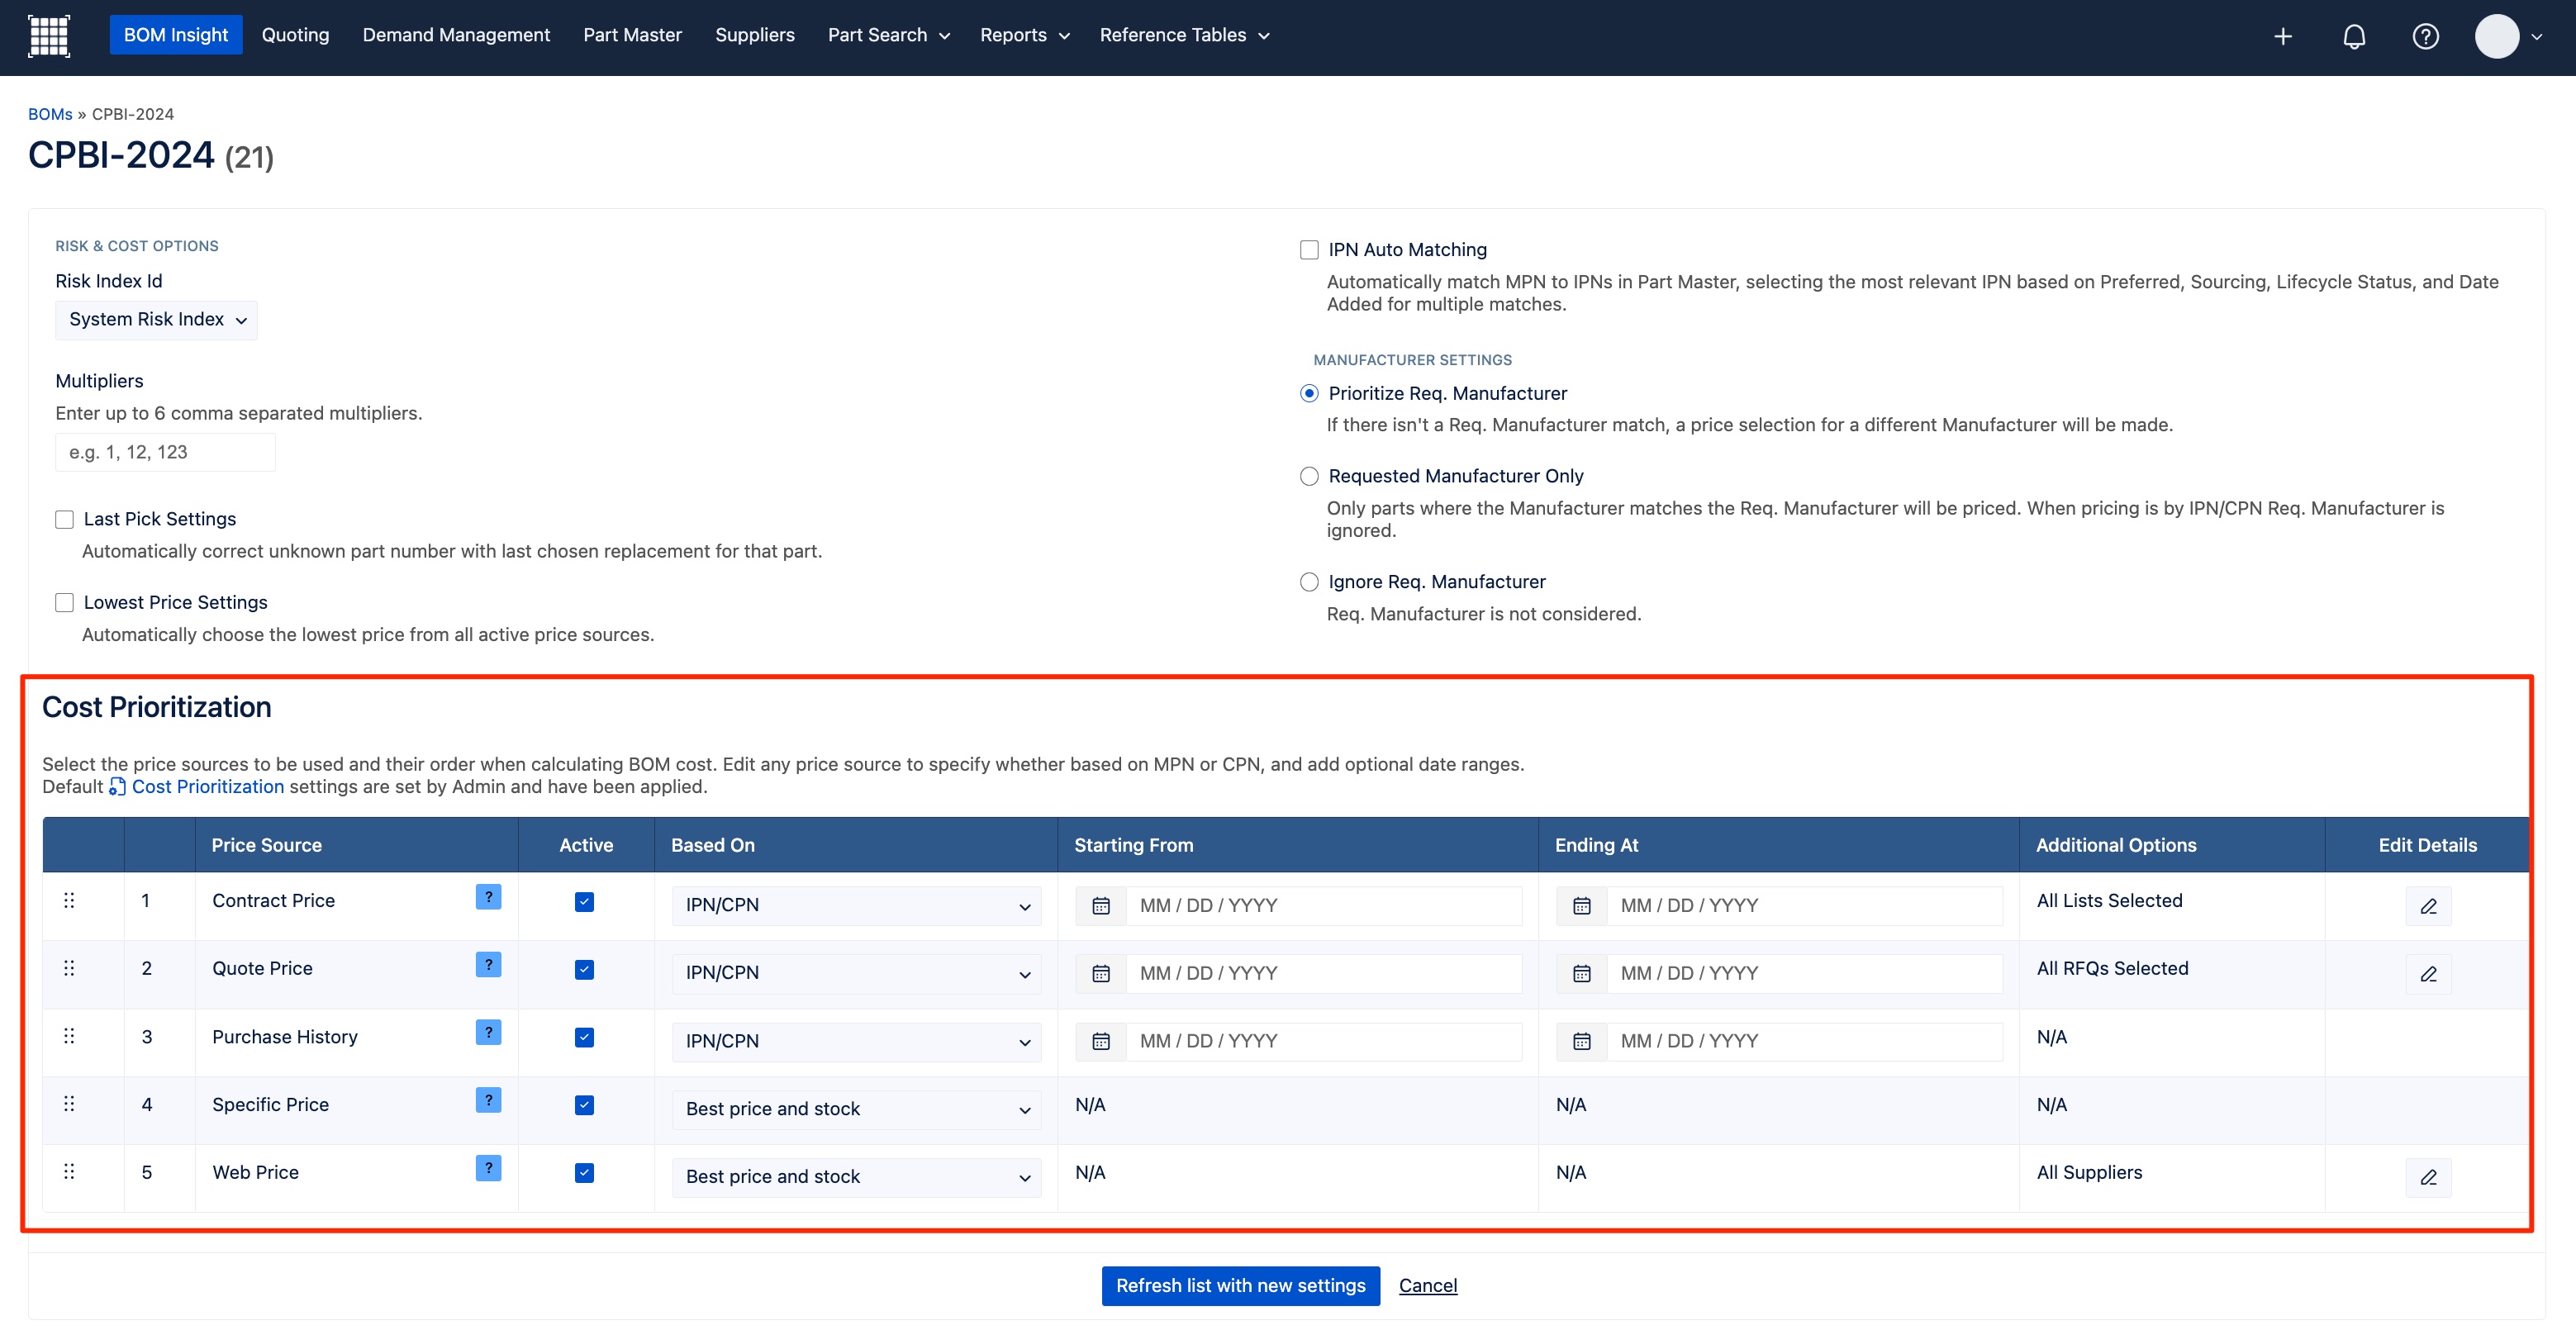This screenshot has height=1330, width=2576.
Task: Enable Last Pick Settings checkbox
Action: pos(65,519)
